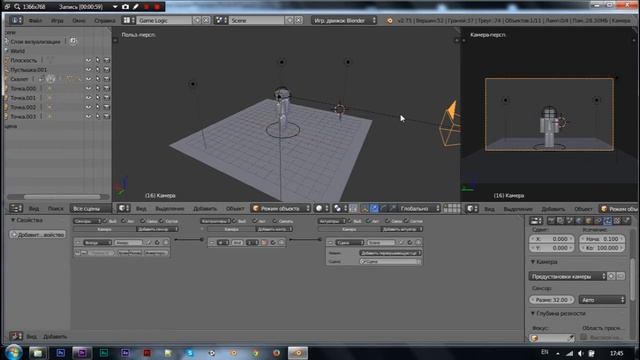
Task: Open the Info editor type selector
Action: pos(16,20)
